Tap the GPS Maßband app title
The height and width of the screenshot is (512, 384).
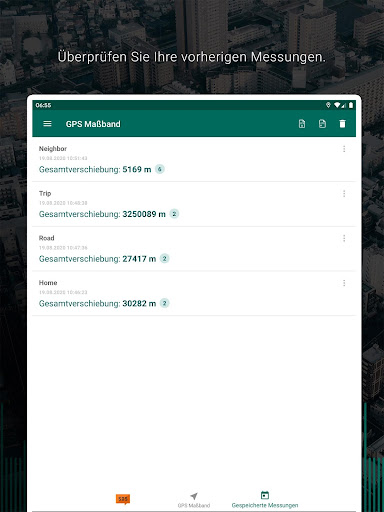(x=93, y=124)
